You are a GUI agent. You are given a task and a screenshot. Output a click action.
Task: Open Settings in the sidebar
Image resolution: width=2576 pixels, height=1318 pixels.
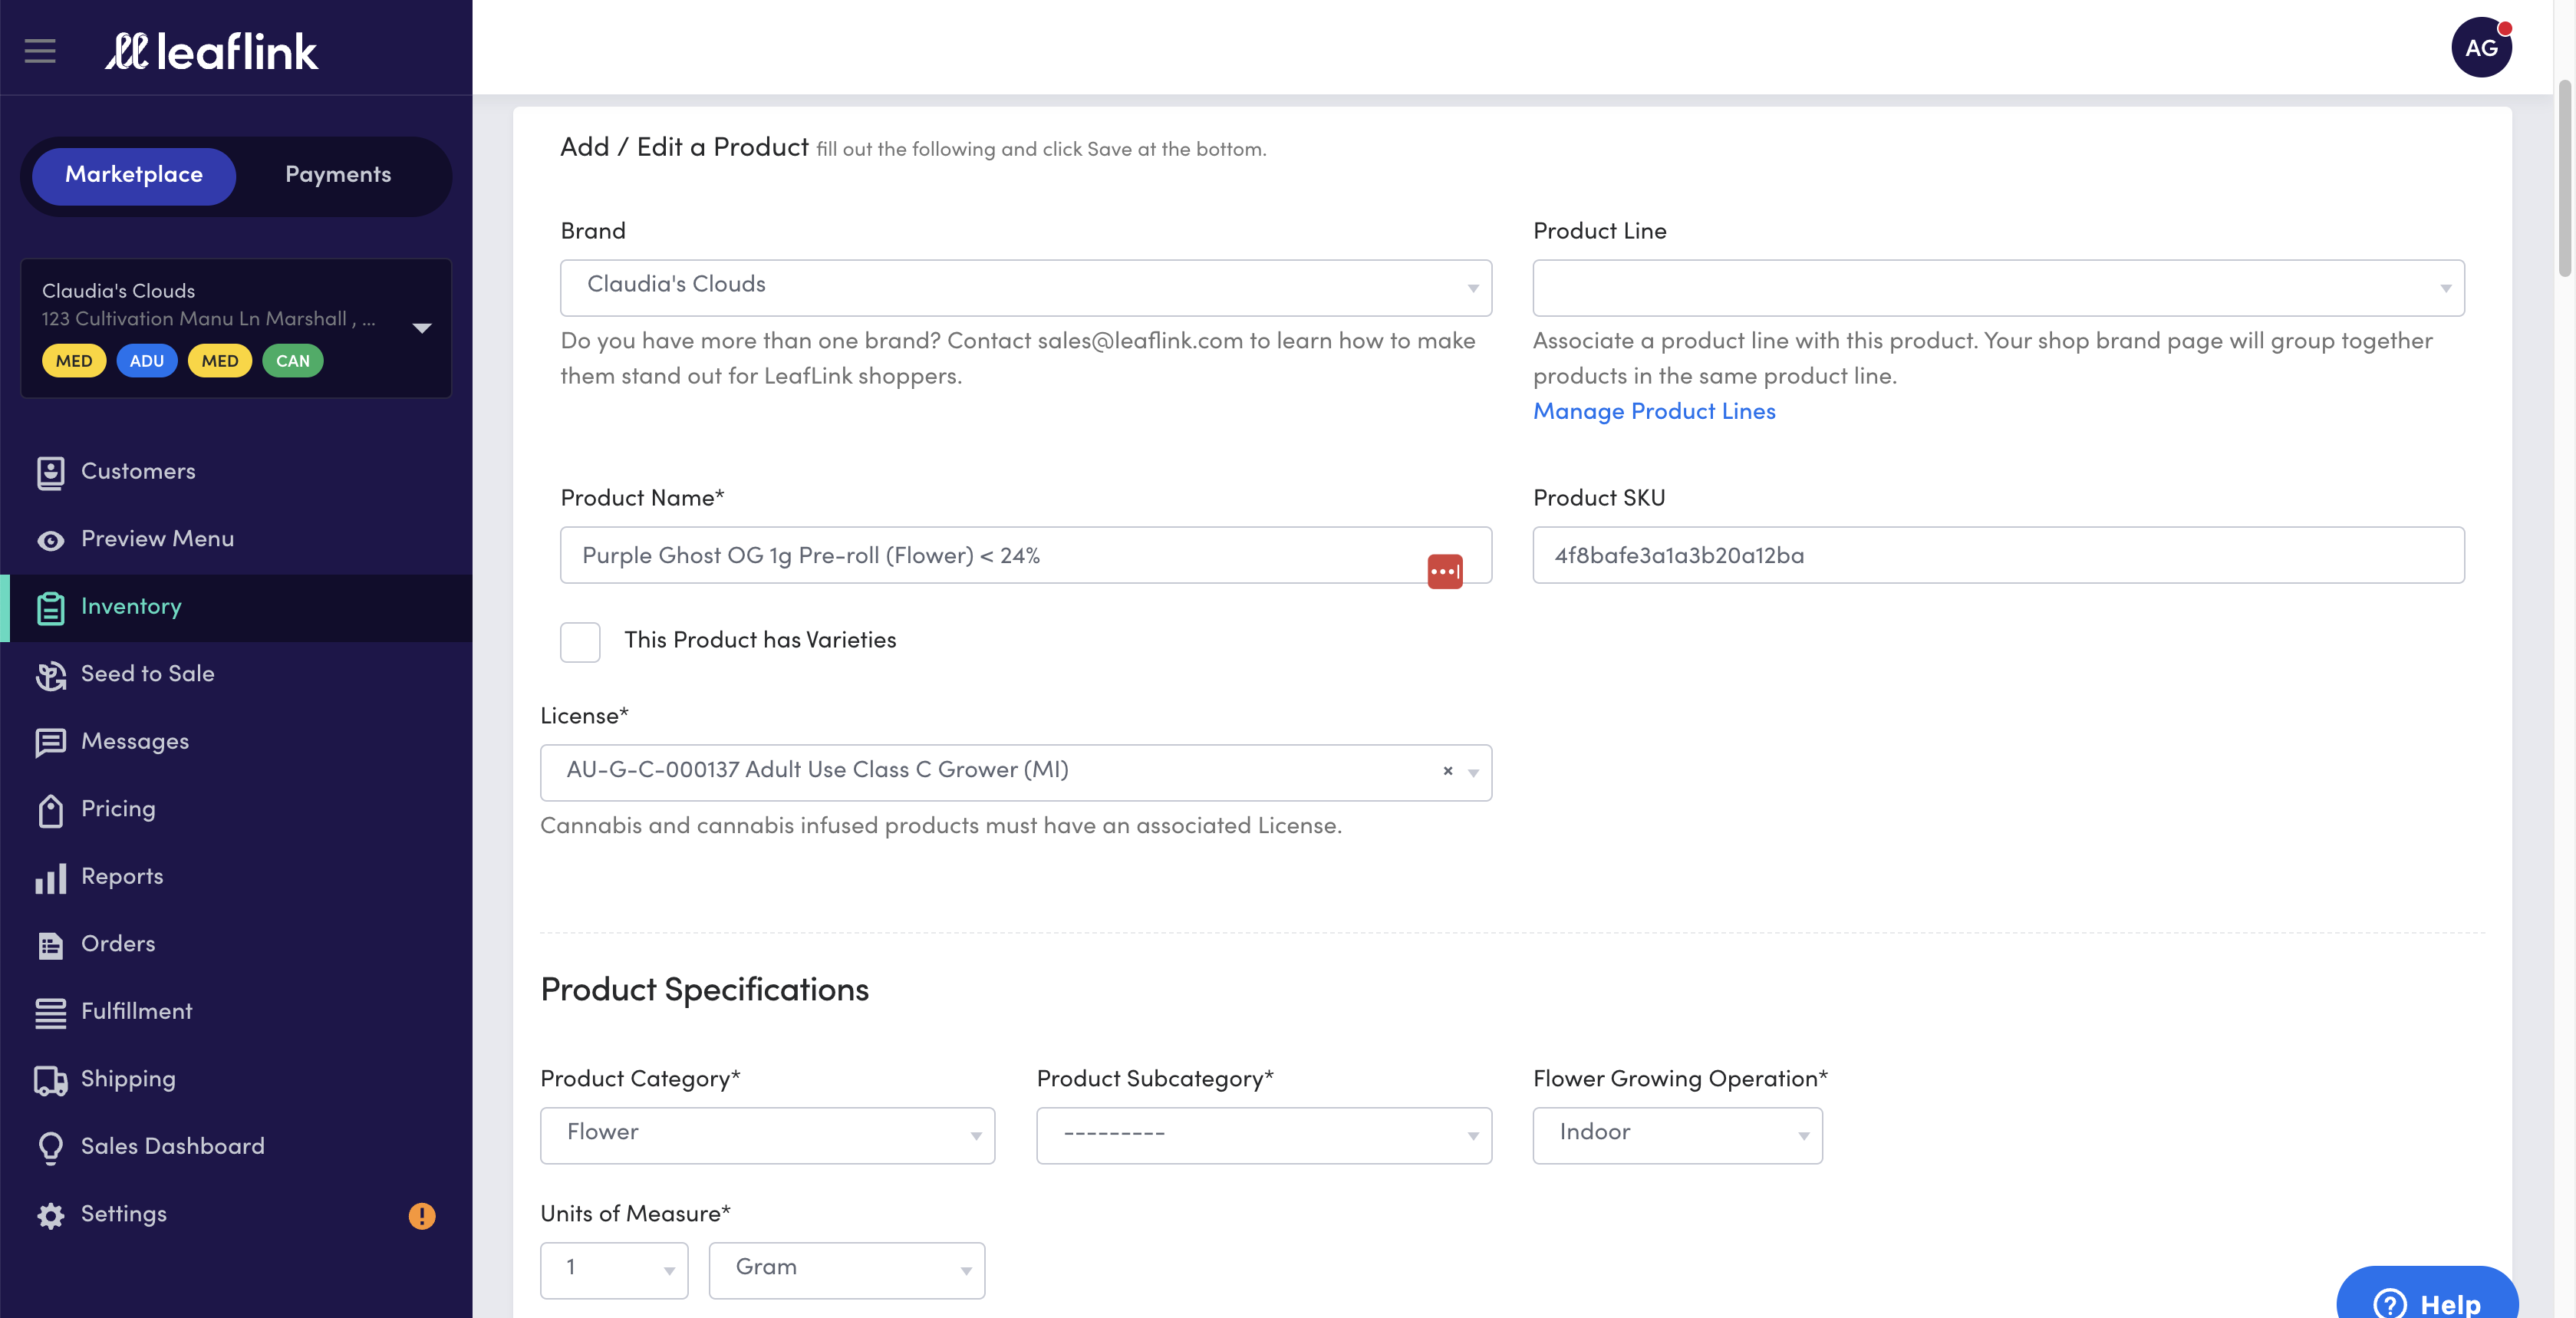click(236, 1215)
